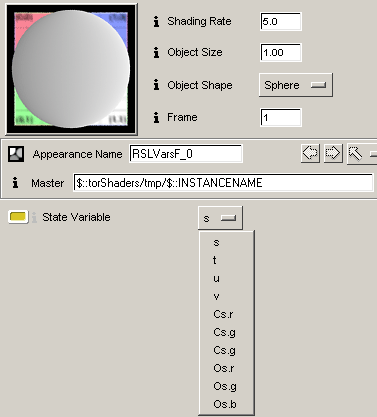Screen dimensions: 377x417
Task: Click the appearance icon left of Appearance Name
Action: 16,154
